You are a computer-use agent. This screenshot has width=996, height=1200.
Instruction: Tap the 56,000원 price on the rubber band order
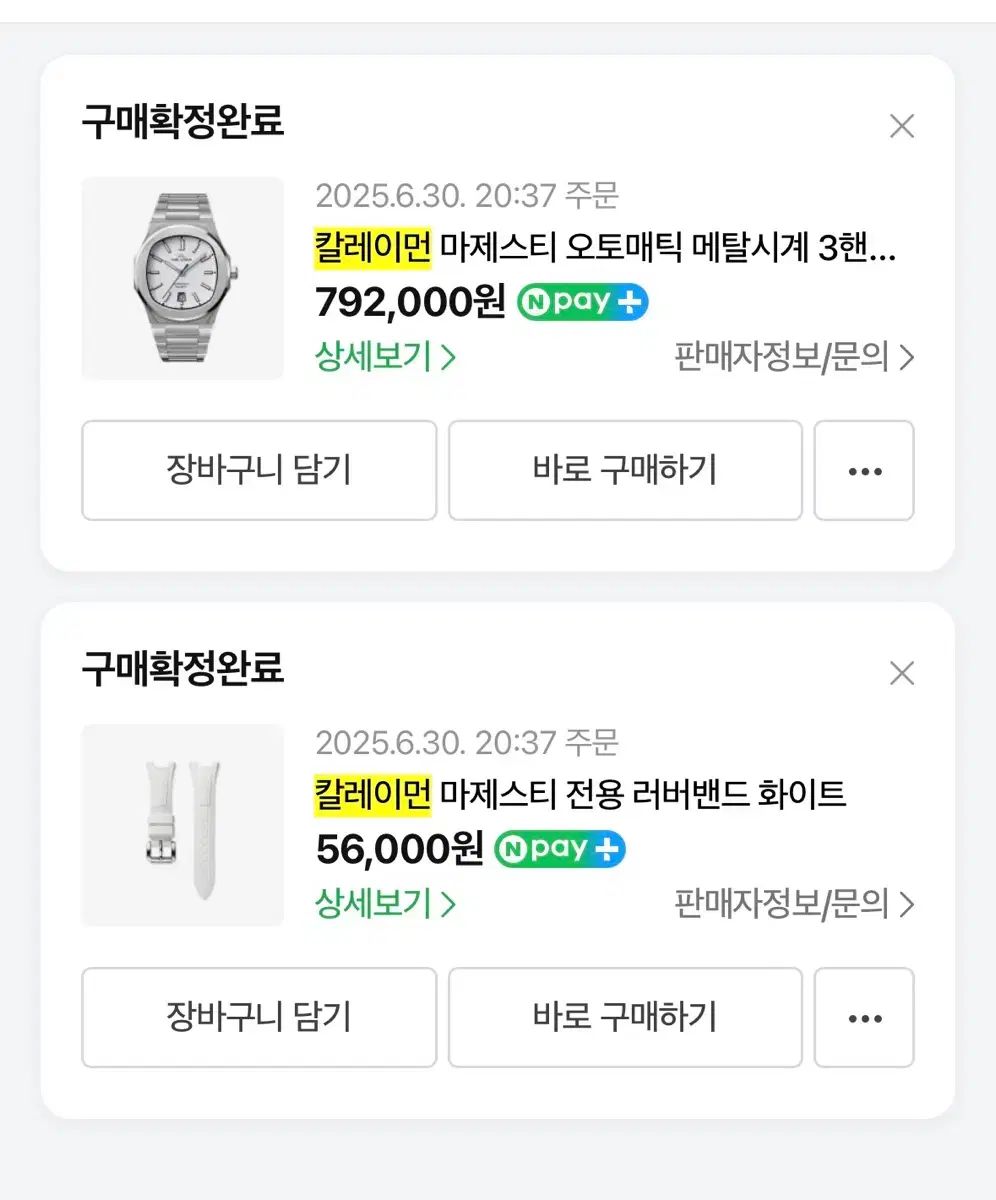tap(399, 849)
